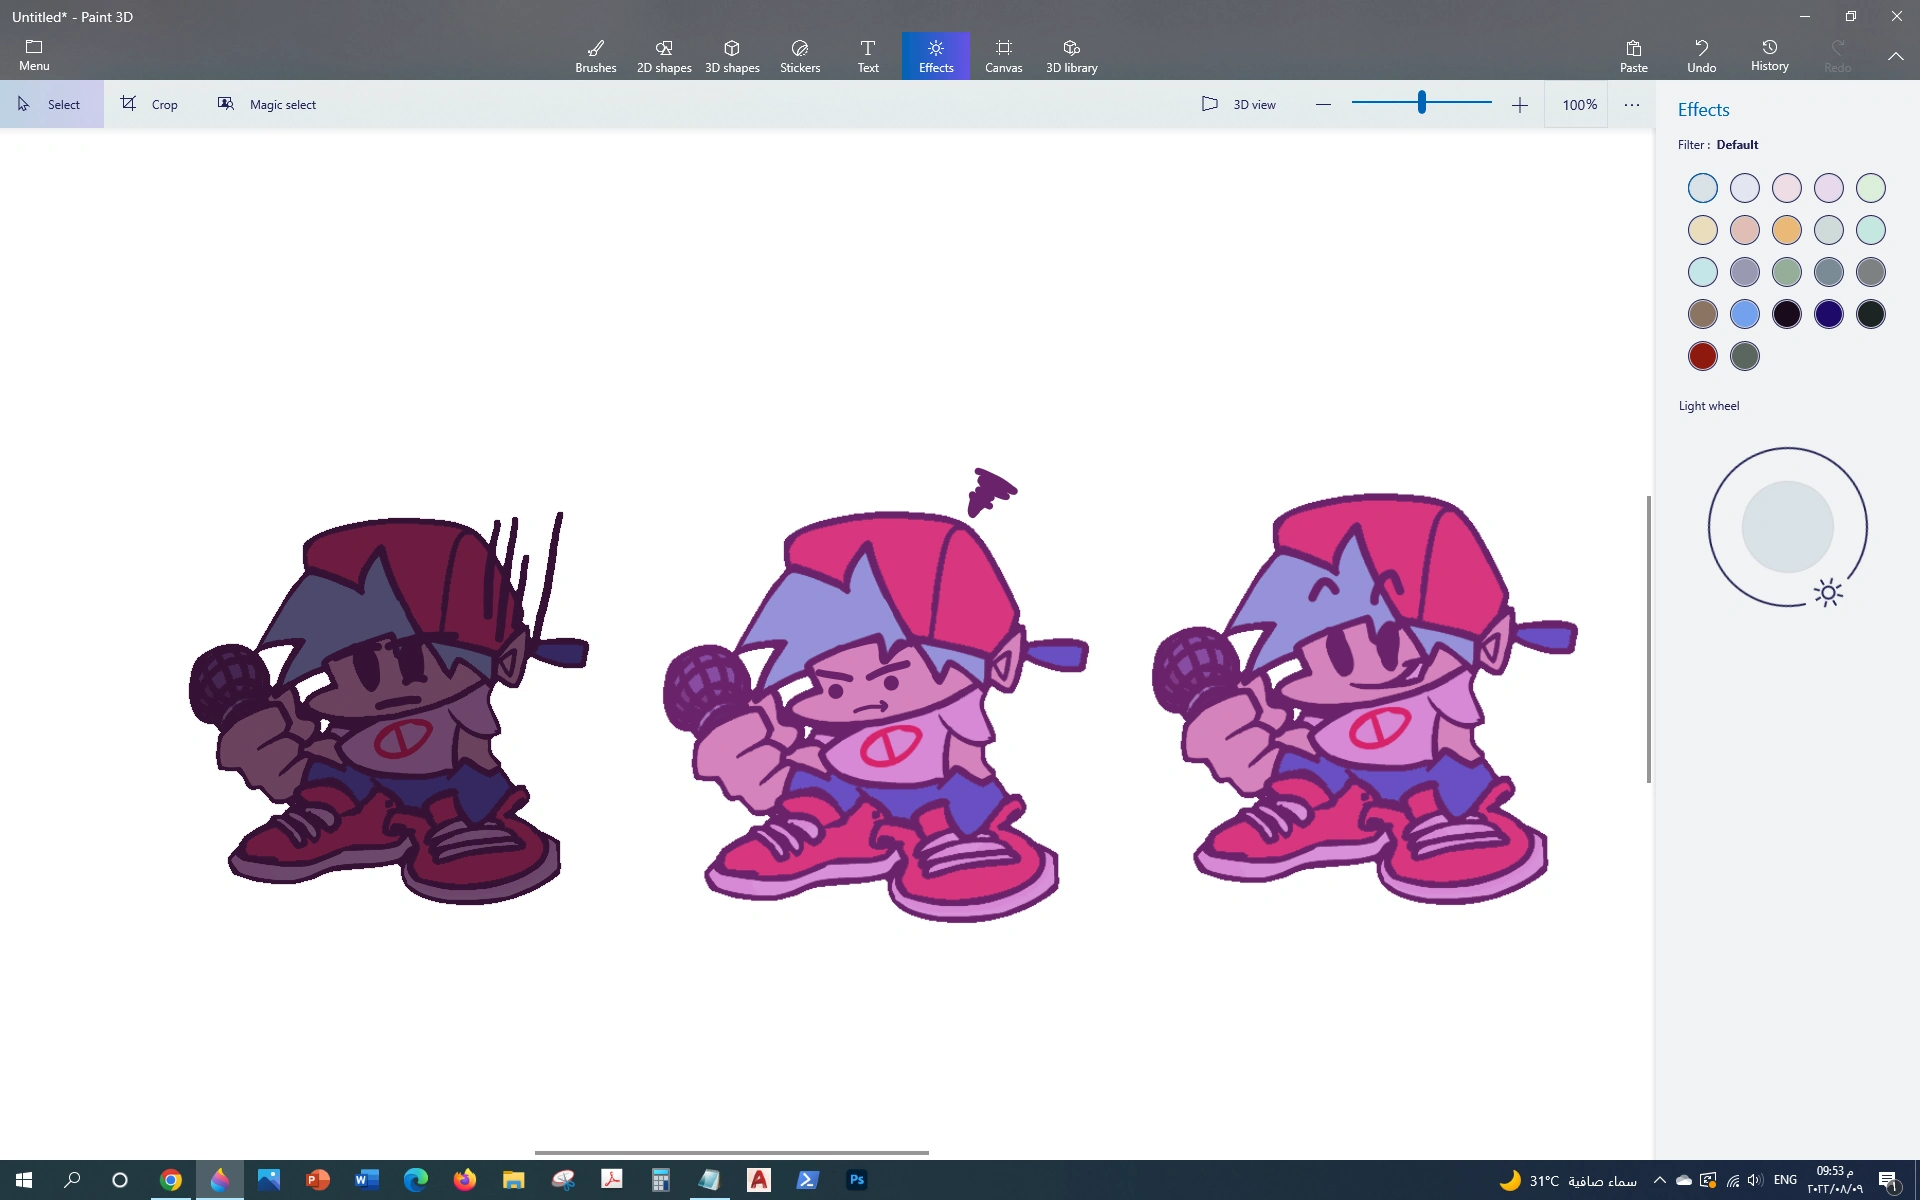Show hidden system tray icons
This screenshot has height=1200, width=1920.
click(1660, 1180)
